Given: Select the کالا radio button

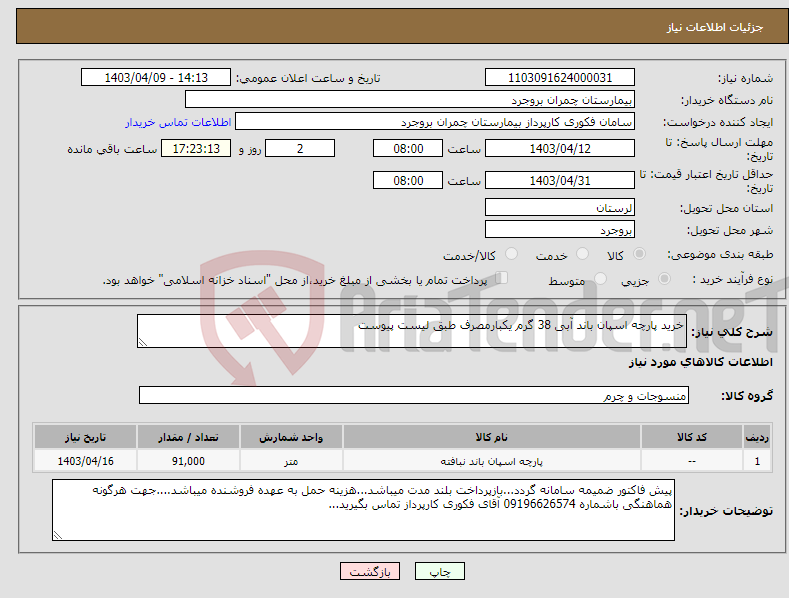Looking at the screenshot, I should coord(639,254).
